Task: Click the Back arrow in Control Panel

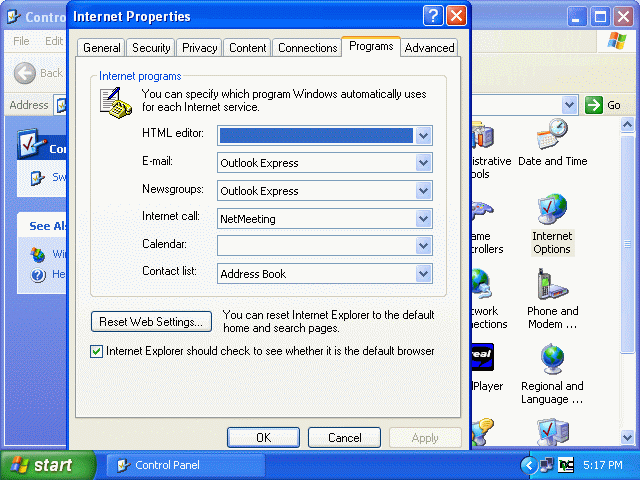Action: (x=24, y=73)
